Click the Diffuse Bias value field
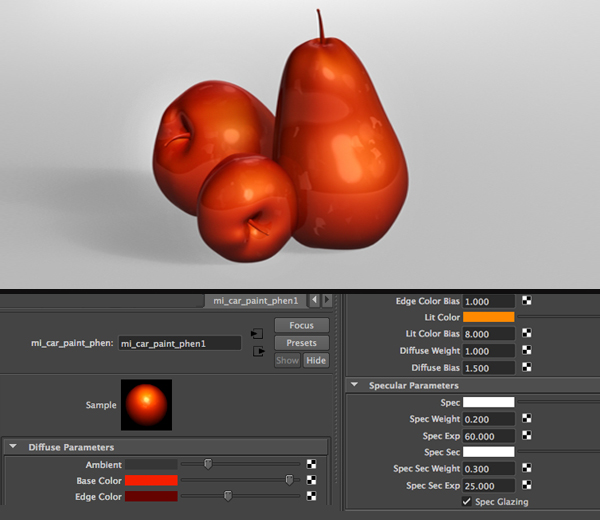 click(489, 368)
